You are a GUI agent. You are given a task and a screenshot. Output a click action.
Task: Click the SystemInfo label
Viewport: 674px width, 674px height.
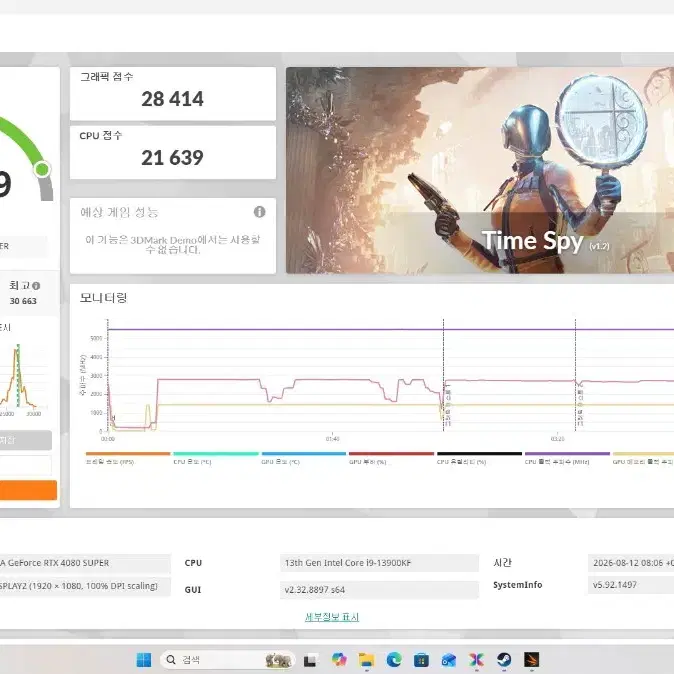pyautogui.click(x=518, y=585)
